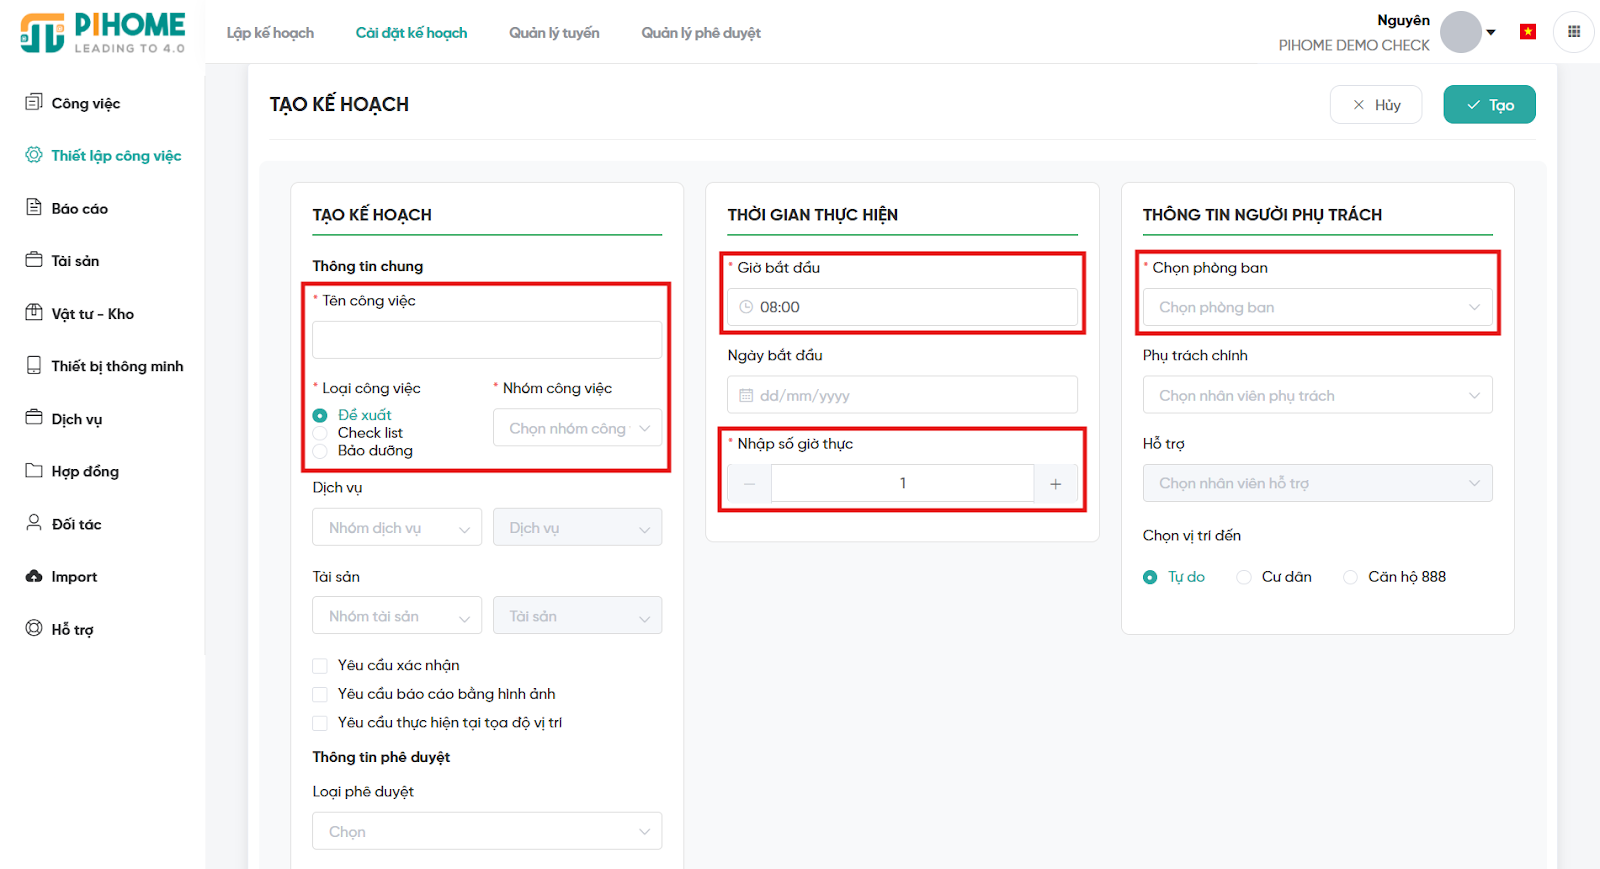Image resolution: width=1600 pixels, height=869 pixels.
Task: Switch to the Lập kế hoạch tab
Action: pos(270,33)
